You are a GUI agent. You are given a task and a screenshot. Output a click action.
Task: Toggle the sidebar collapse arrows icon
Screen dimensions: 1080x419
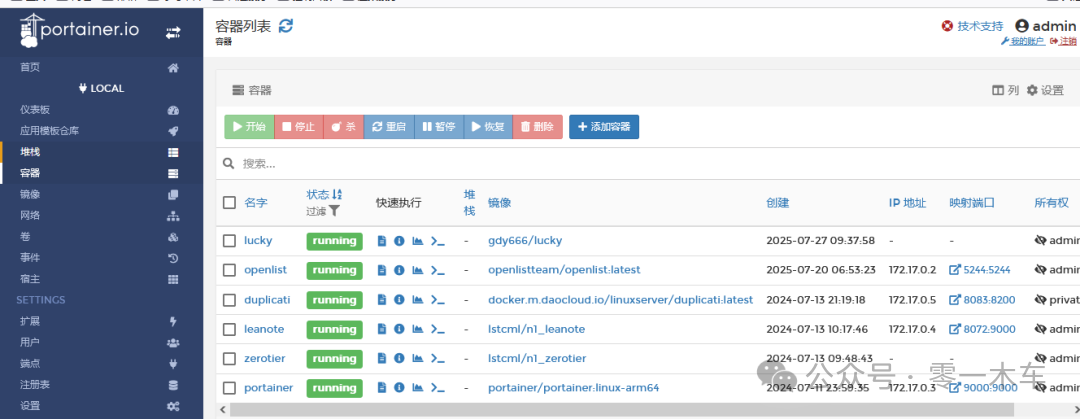pos(173,32)
